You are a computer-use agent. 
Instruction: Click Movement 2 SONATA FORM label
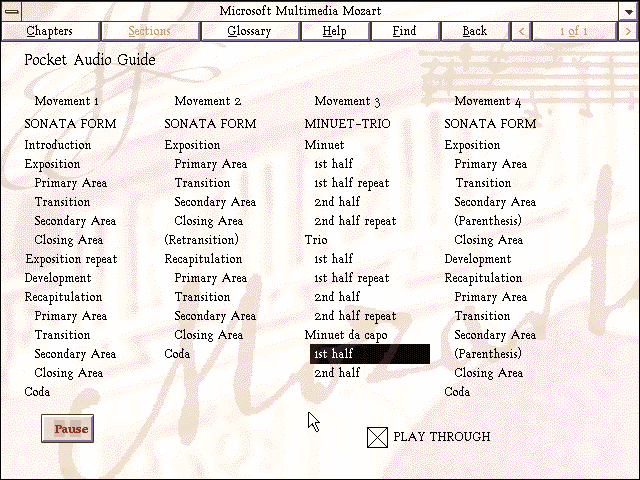tap(210, 124)
